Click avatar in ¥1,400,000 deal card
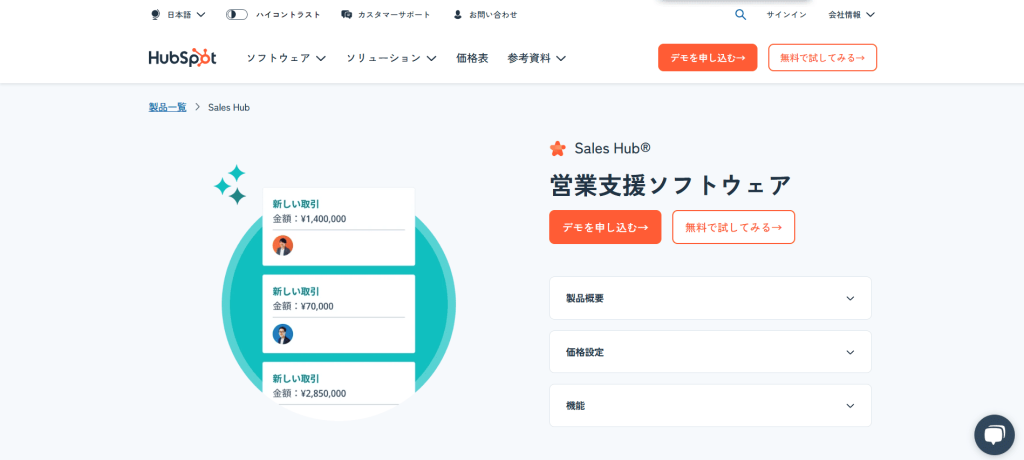 pos(283,245)
